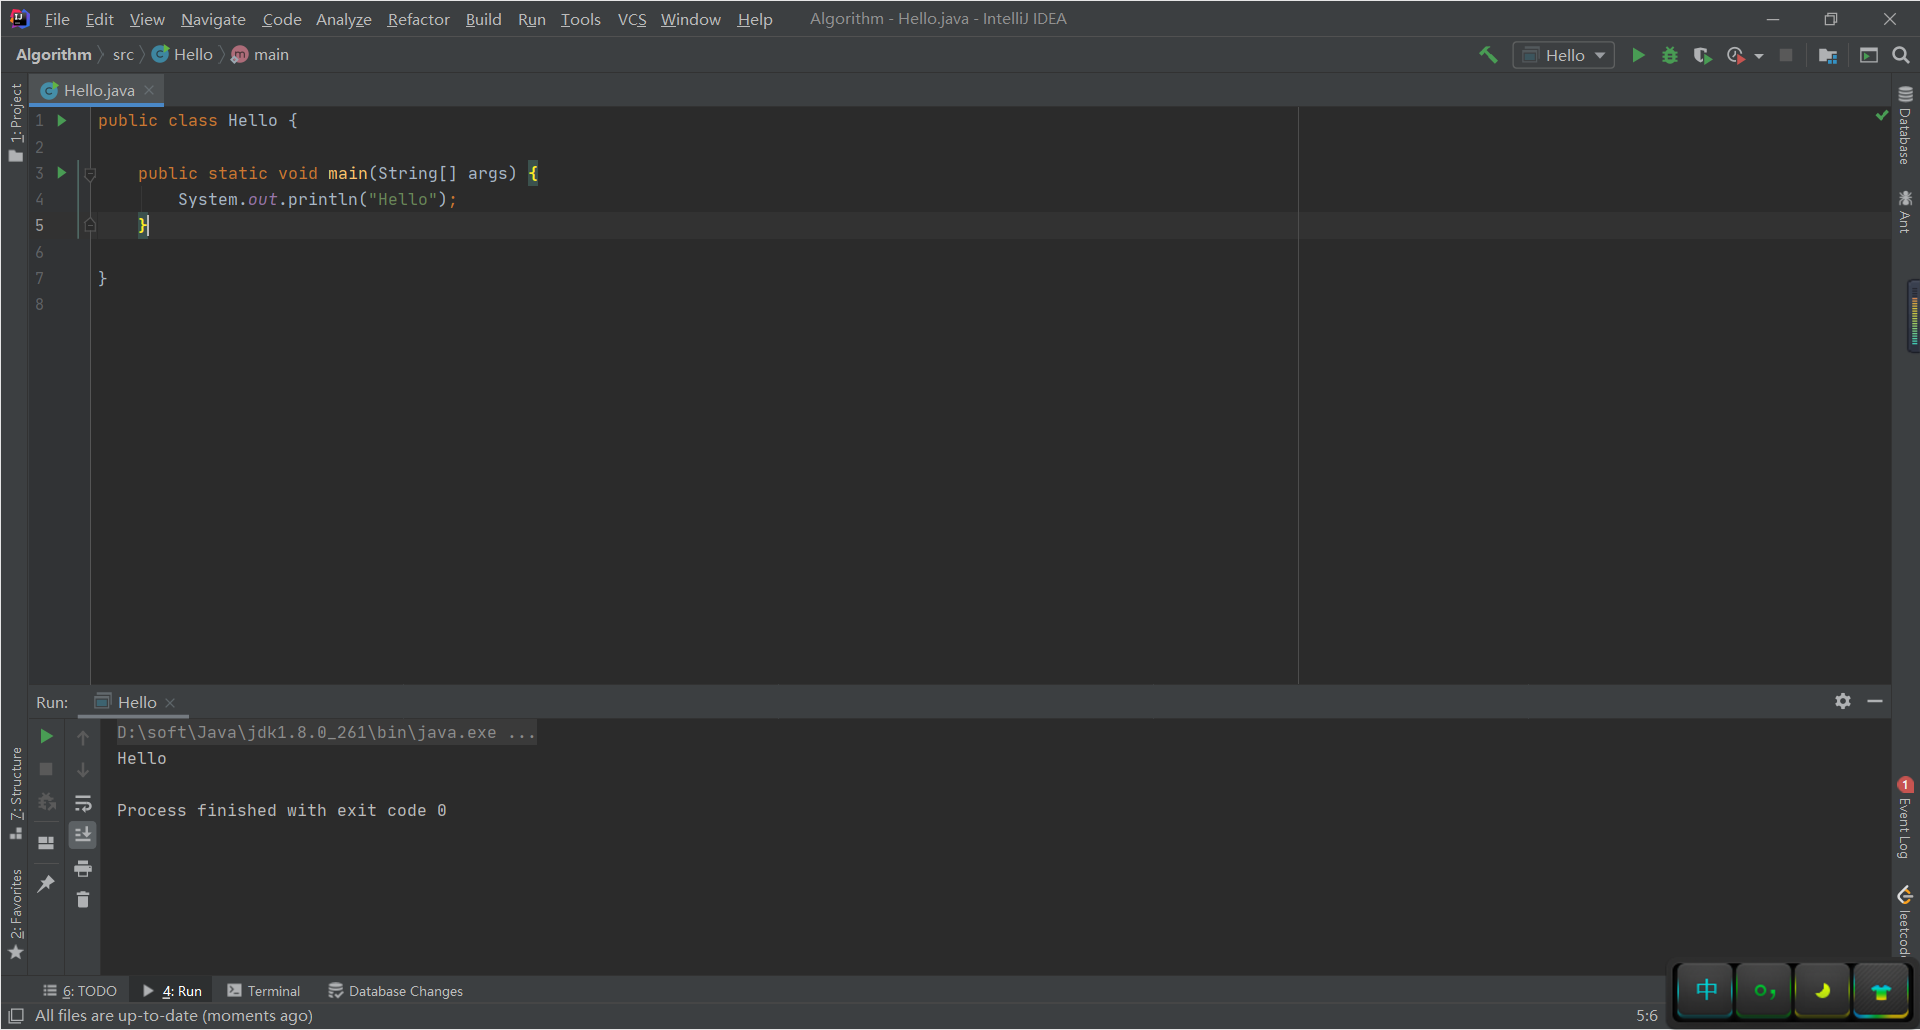Clear console output with trash icon
The image size is (1920, 1030).
point(83,900)
